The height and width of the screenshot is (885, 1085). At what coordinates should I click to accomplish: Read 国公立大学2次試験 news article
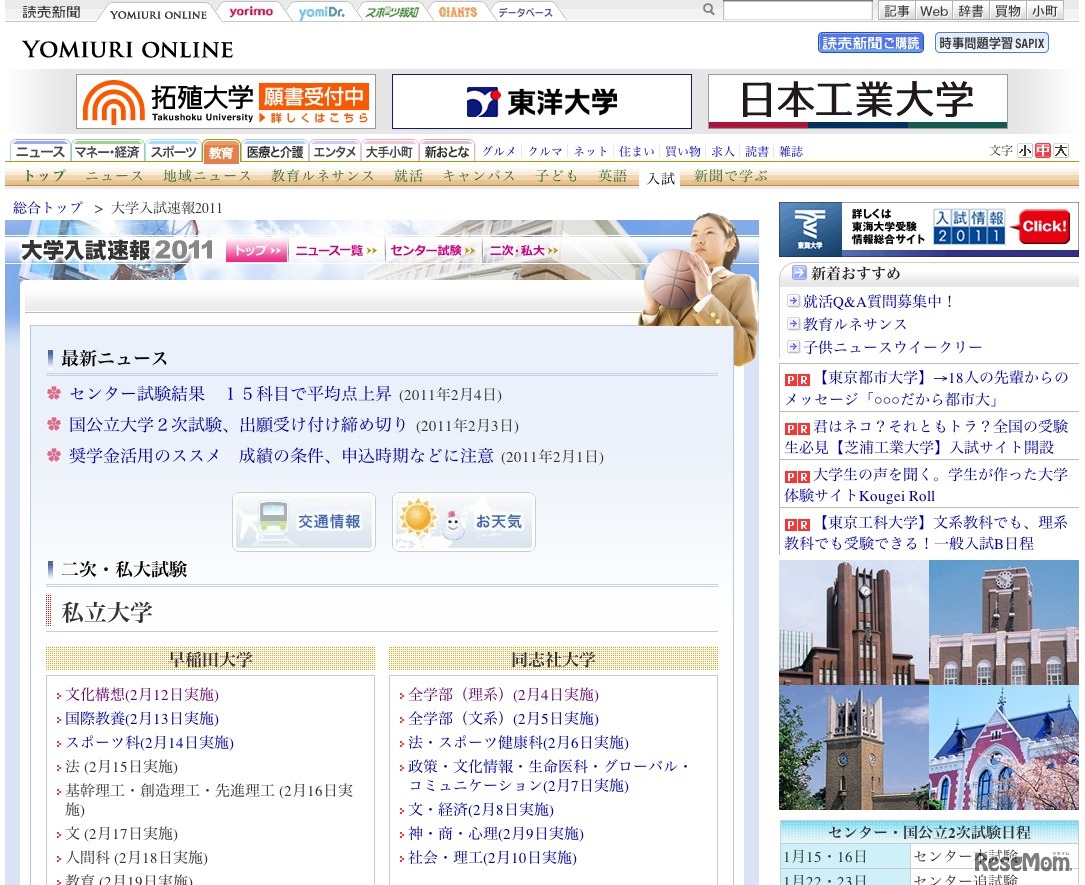pos(237,425)
